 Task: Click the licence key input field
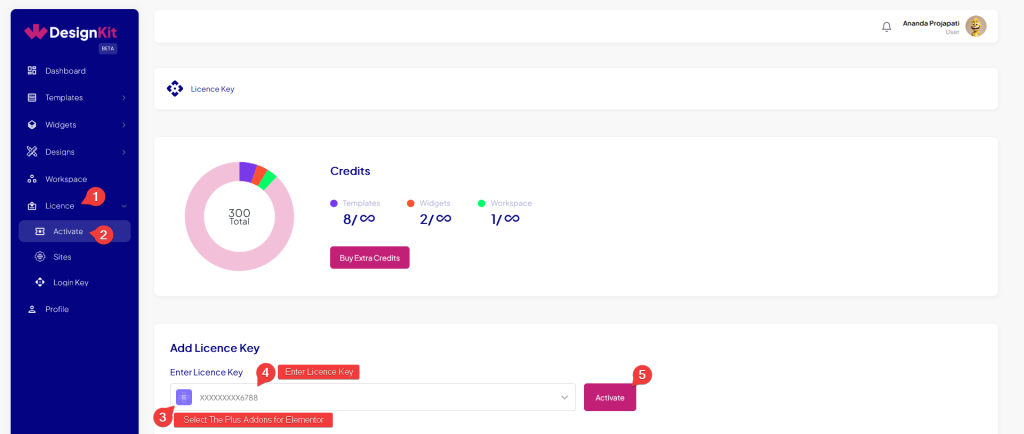(x=373, y=397)
